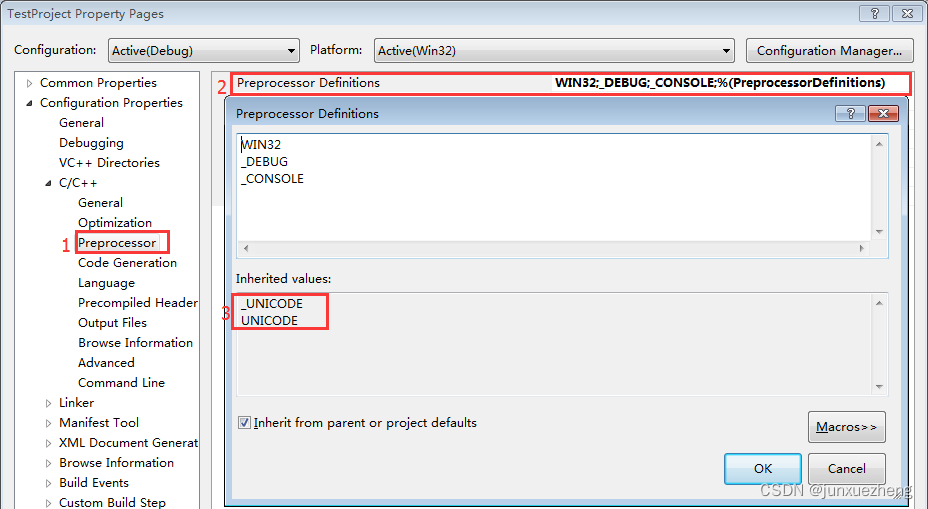Close the Preprocessor Definitions dialog

click(x=884, y=114)
